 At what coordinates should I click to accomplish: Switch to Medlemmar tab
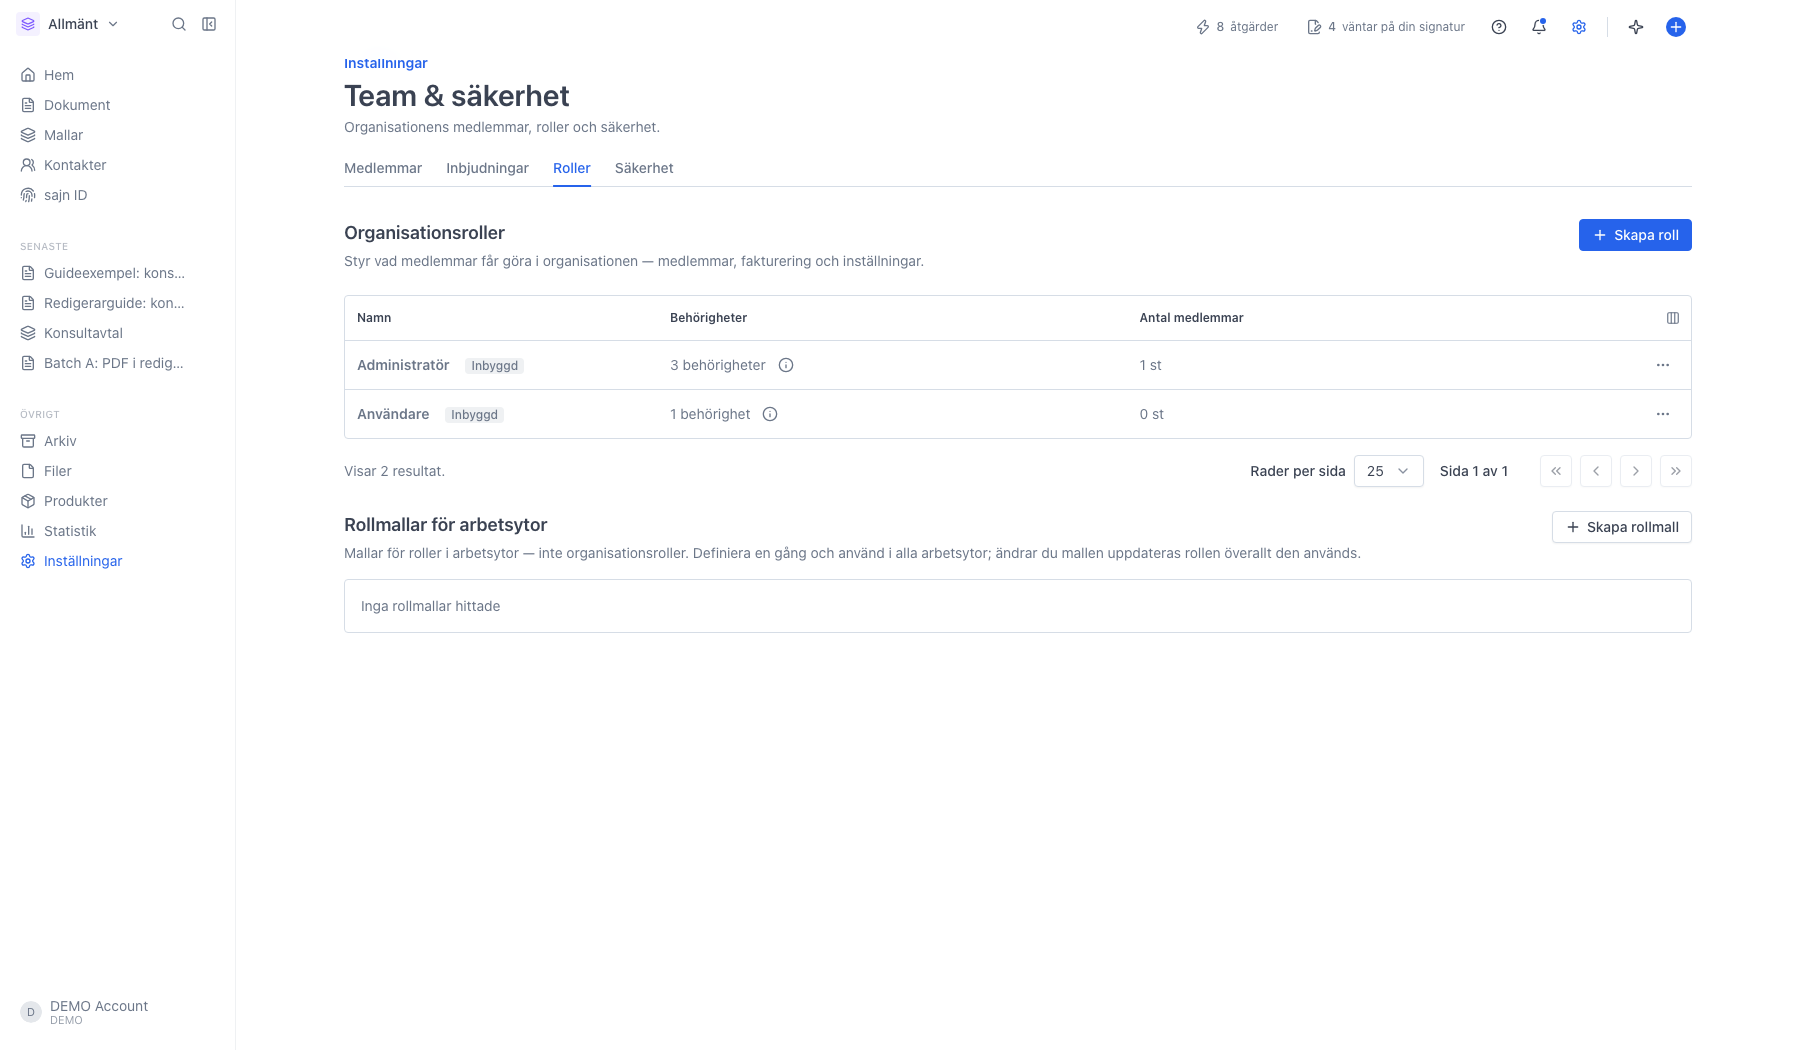coord(383,168)
